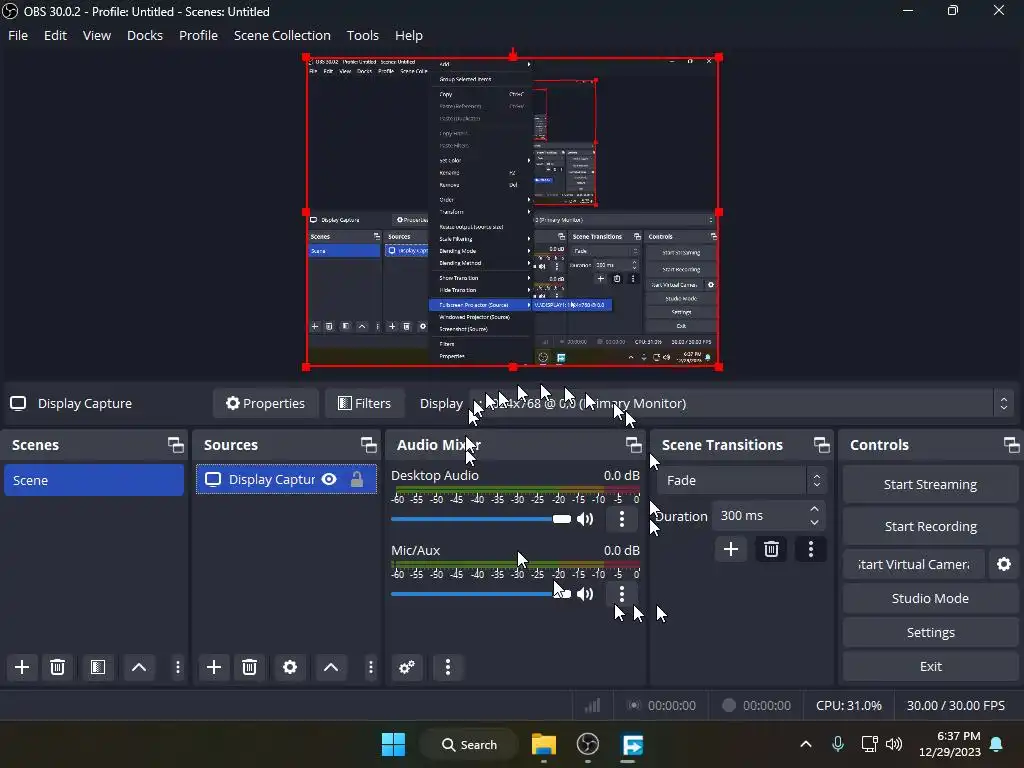Open the Edit menu
This screenshot has height=768, width=1024.
click(56, 35)
